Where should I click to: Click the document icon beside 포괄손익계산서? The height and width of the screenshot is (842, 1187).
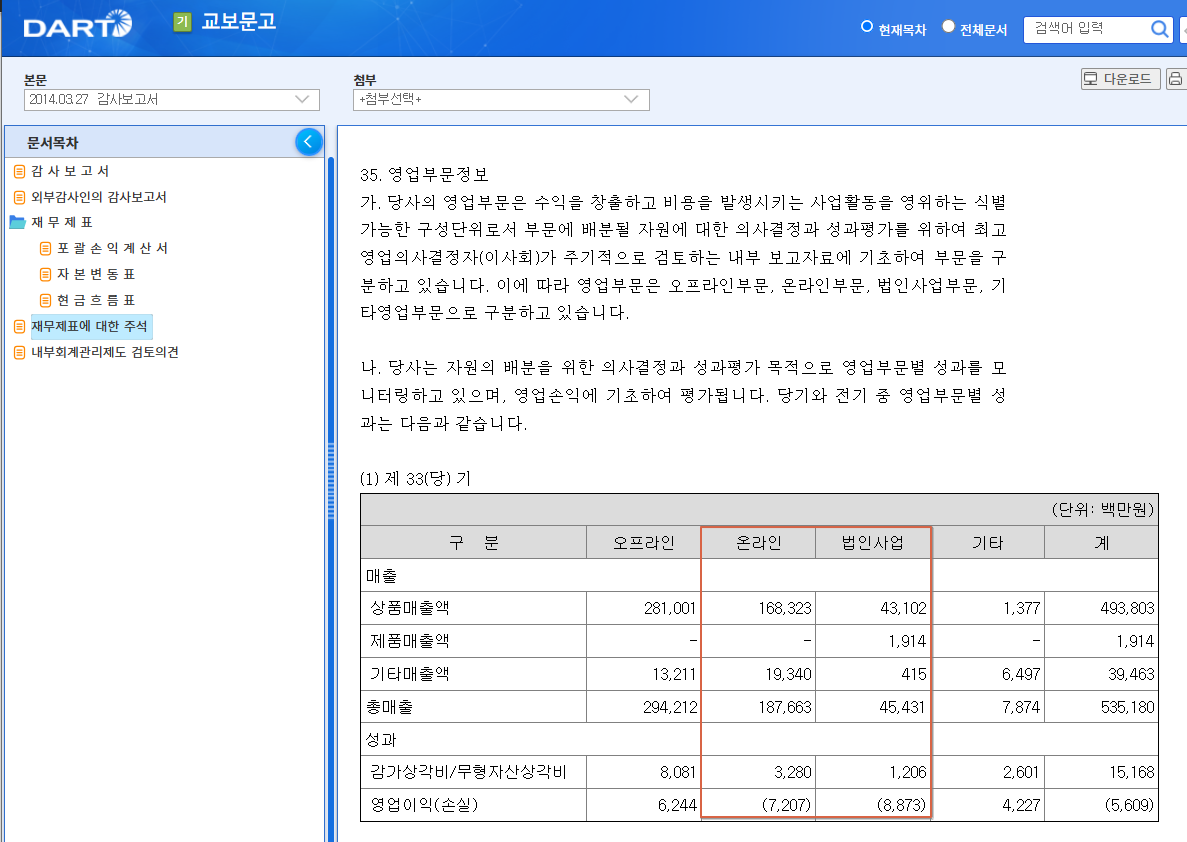45,249
